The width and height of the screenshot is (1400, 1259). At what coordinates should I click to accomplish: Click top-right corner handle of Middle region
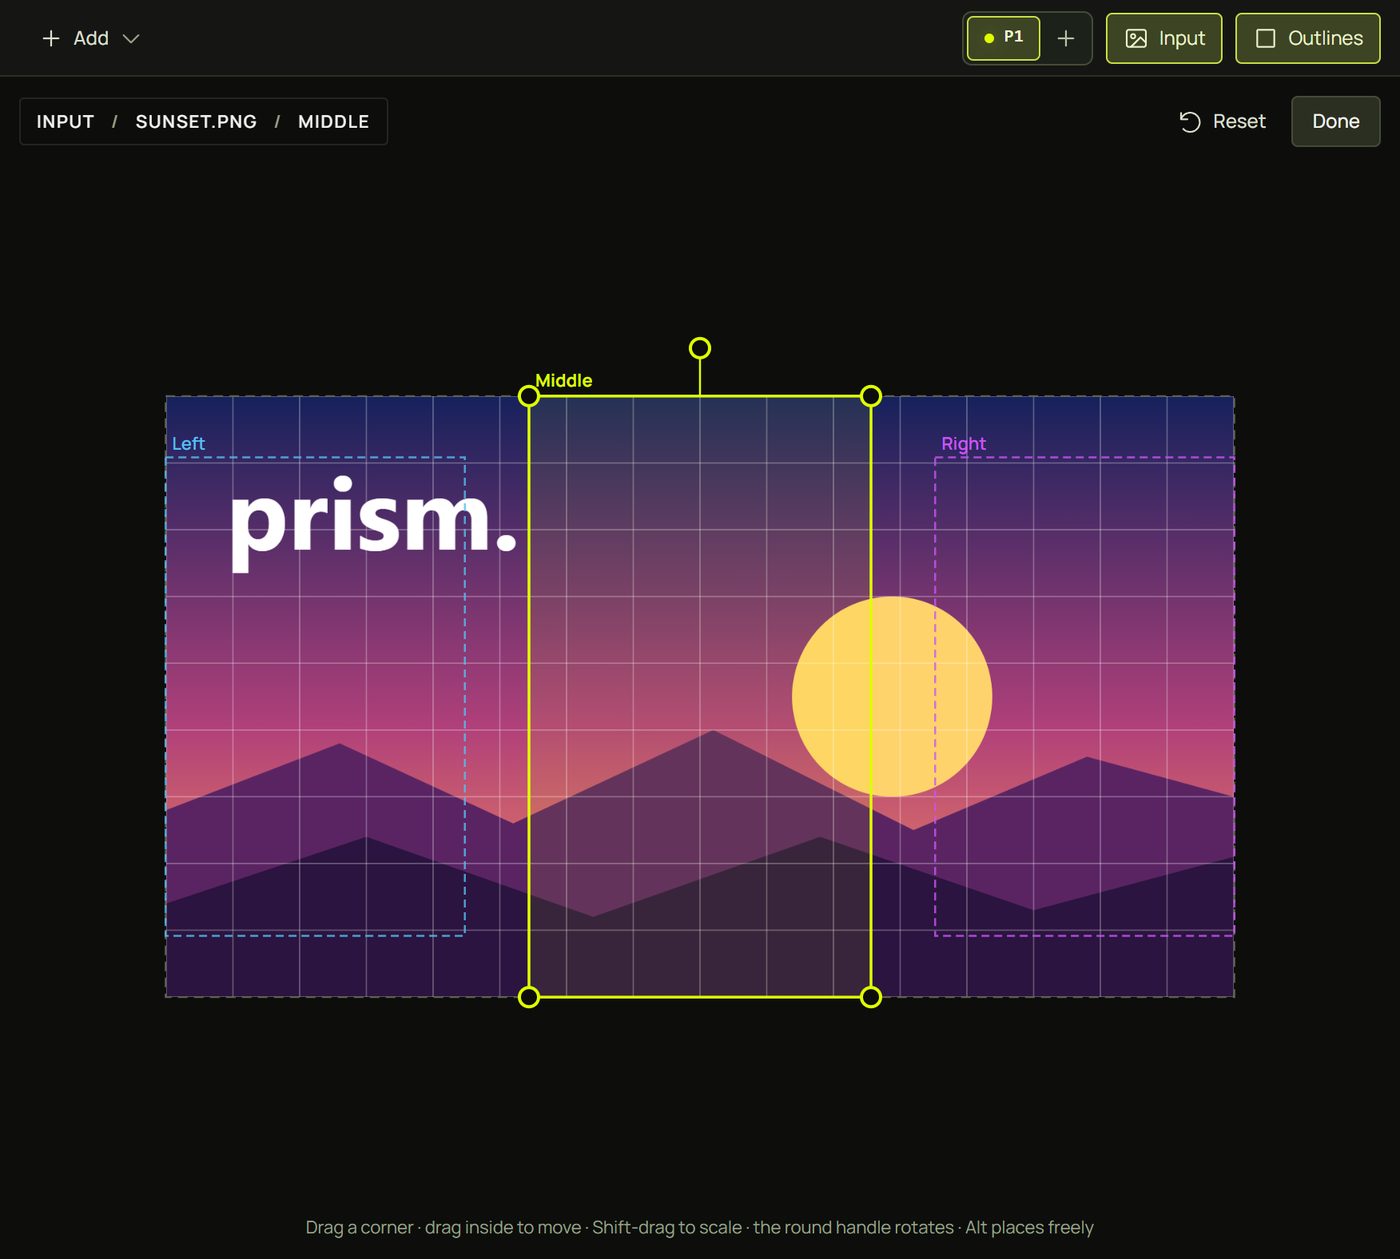coord(871,396)
